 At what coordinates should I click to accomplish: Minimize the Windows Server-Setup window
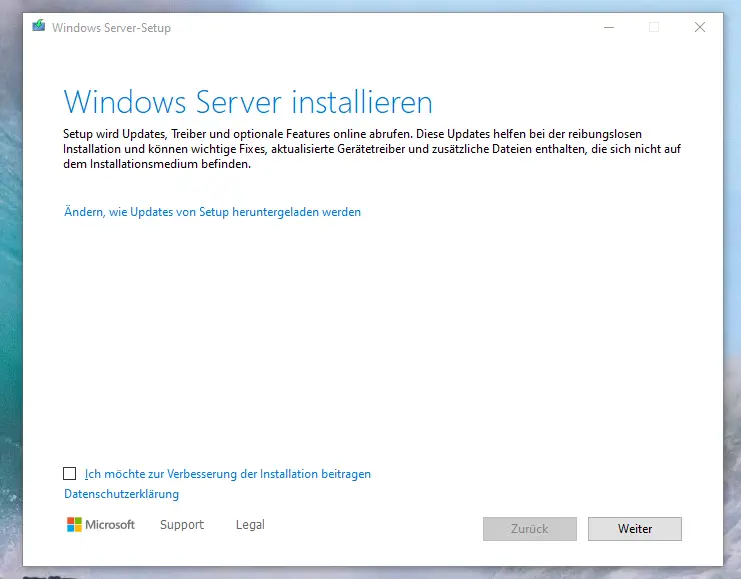609,27
